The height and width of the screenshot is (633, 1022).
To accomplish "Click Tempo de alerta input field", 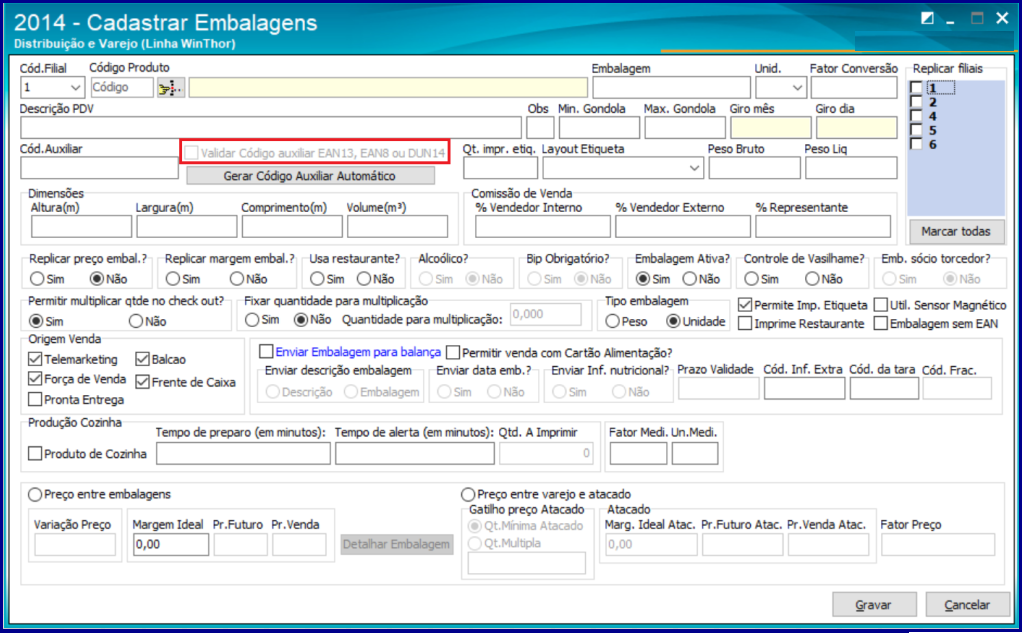I will click(x=415, y=454).
